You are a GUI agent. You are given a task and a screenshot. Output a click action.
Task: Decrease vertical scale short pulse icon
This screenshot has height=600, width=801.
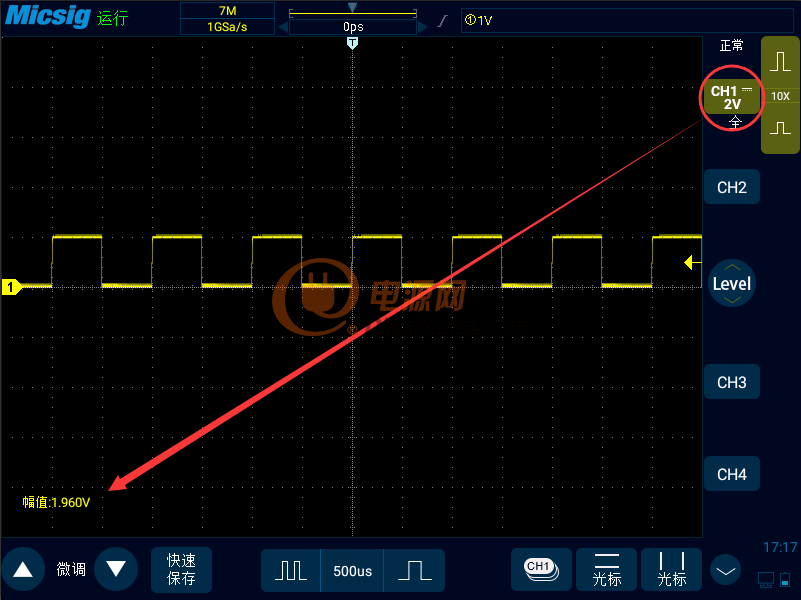[780, 128]
